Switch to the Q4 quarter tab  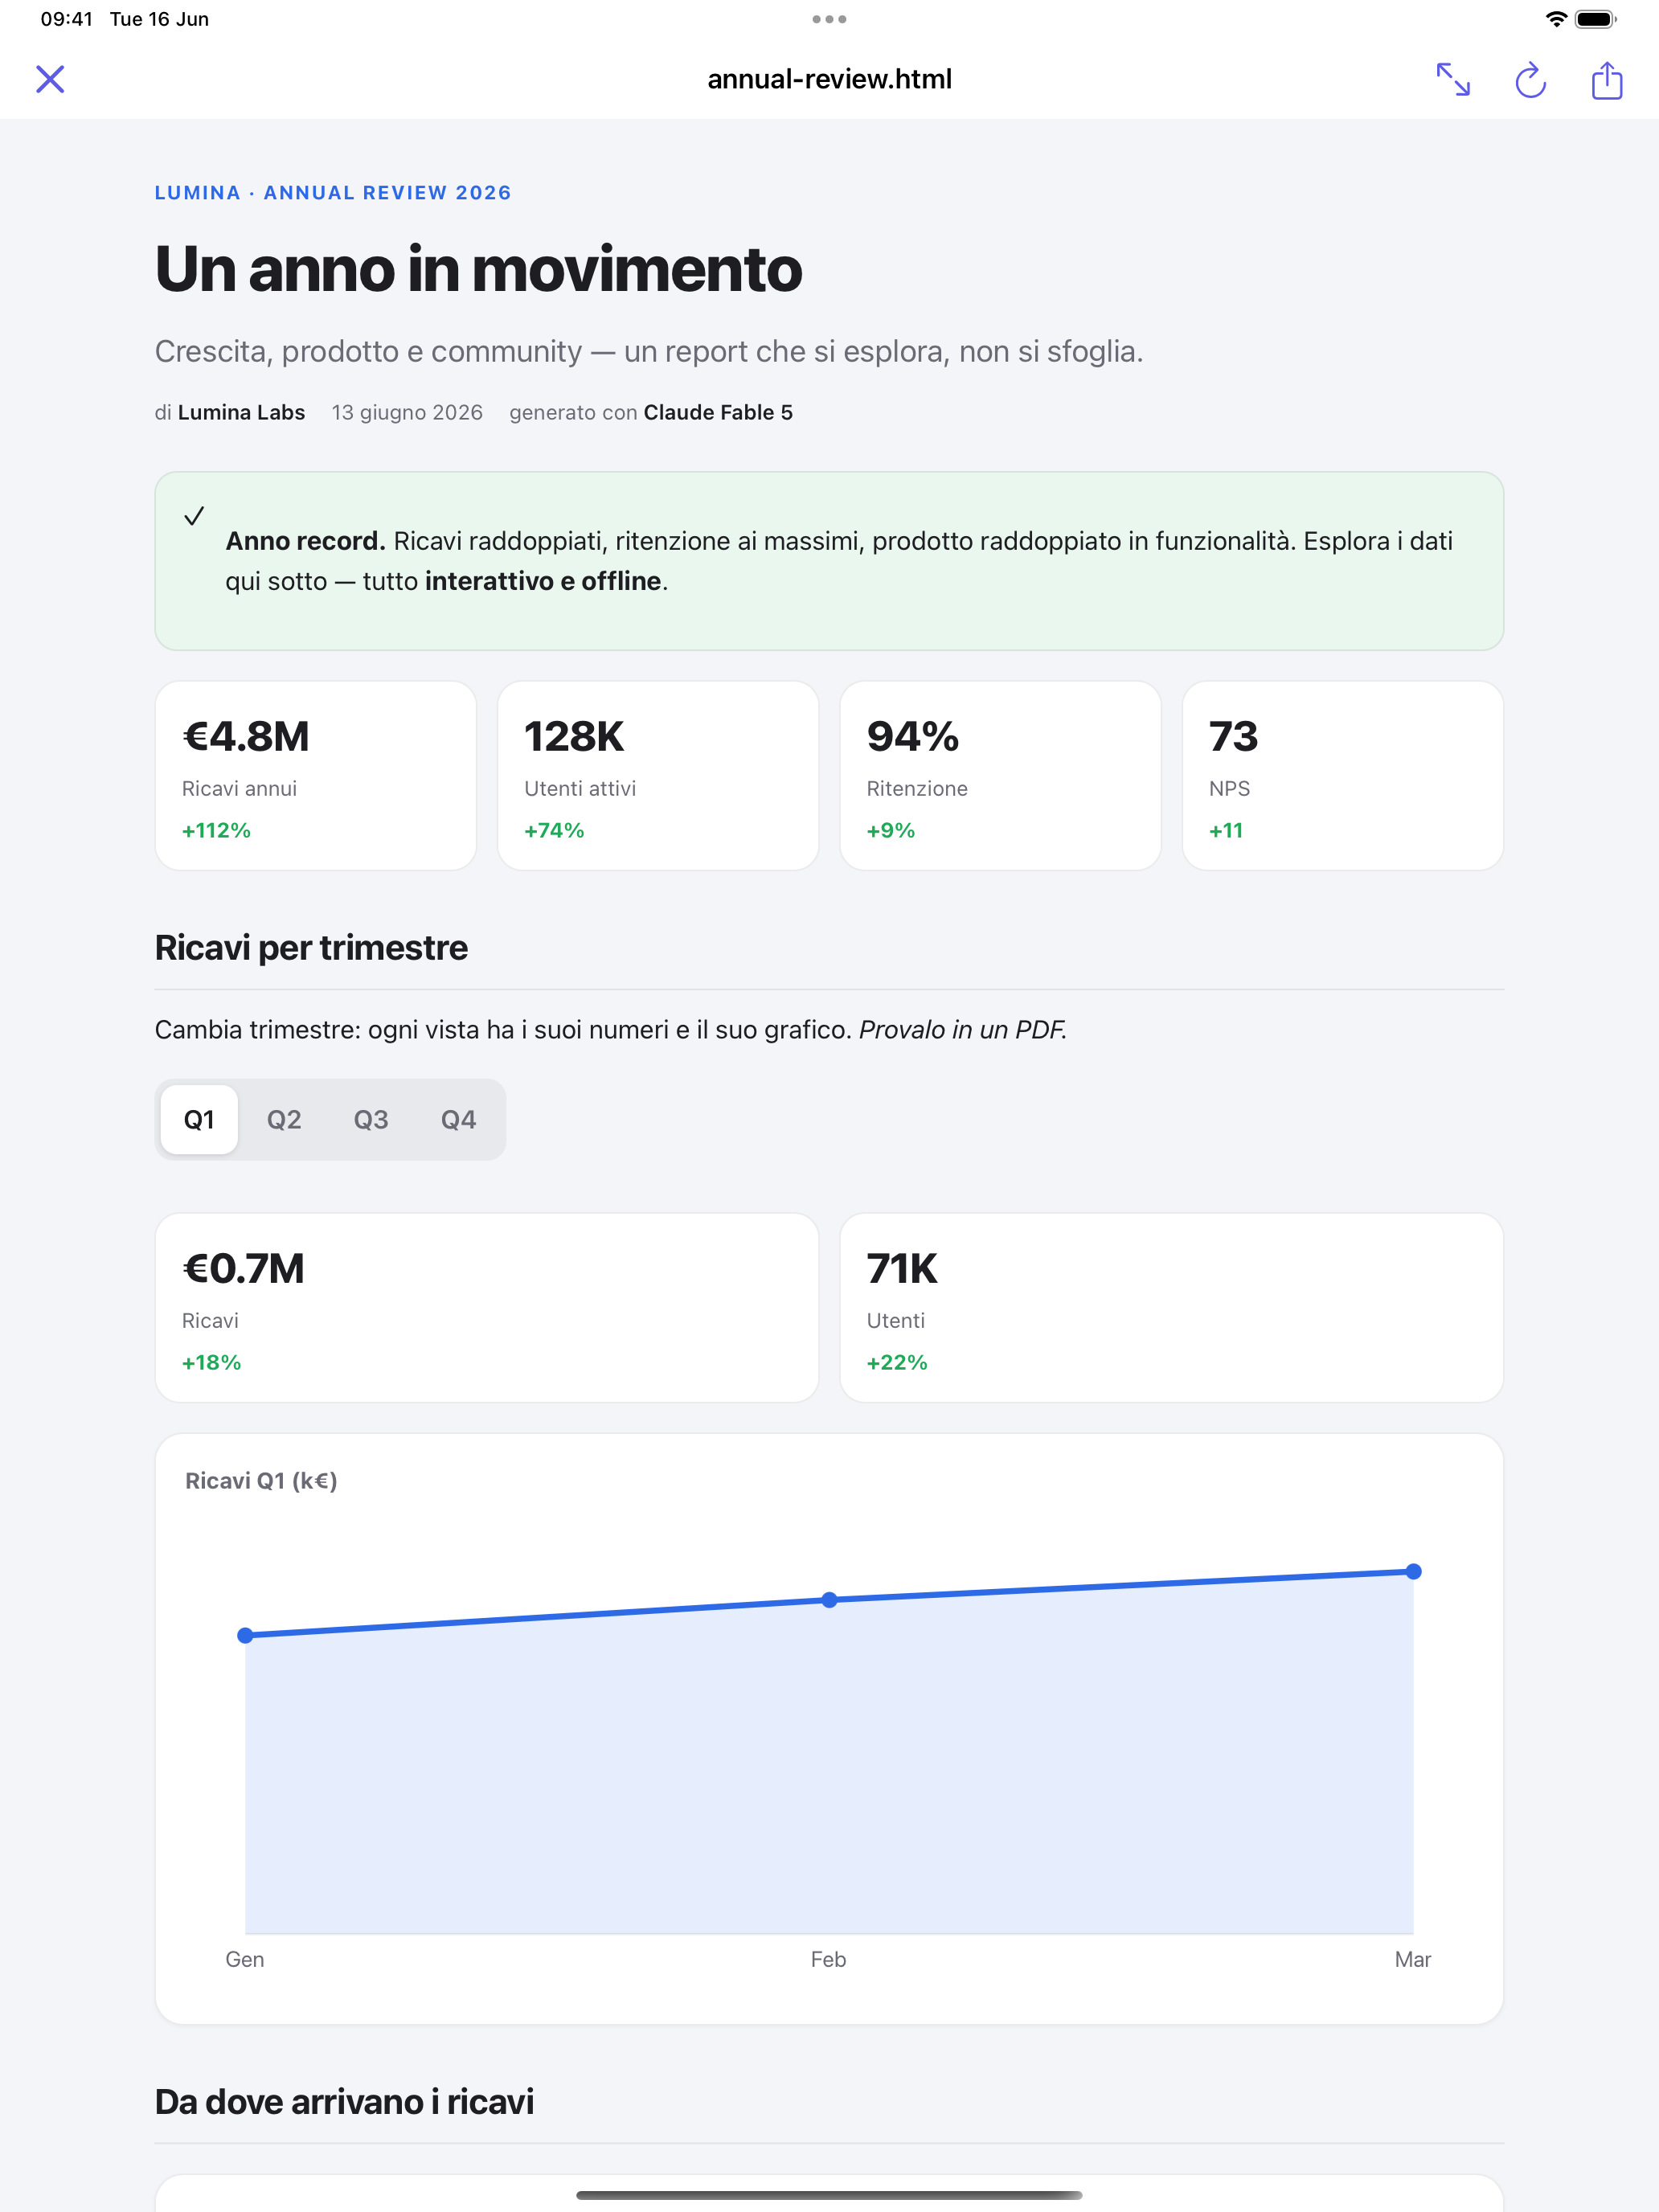pyautogui.click(x=458, y=1119)
